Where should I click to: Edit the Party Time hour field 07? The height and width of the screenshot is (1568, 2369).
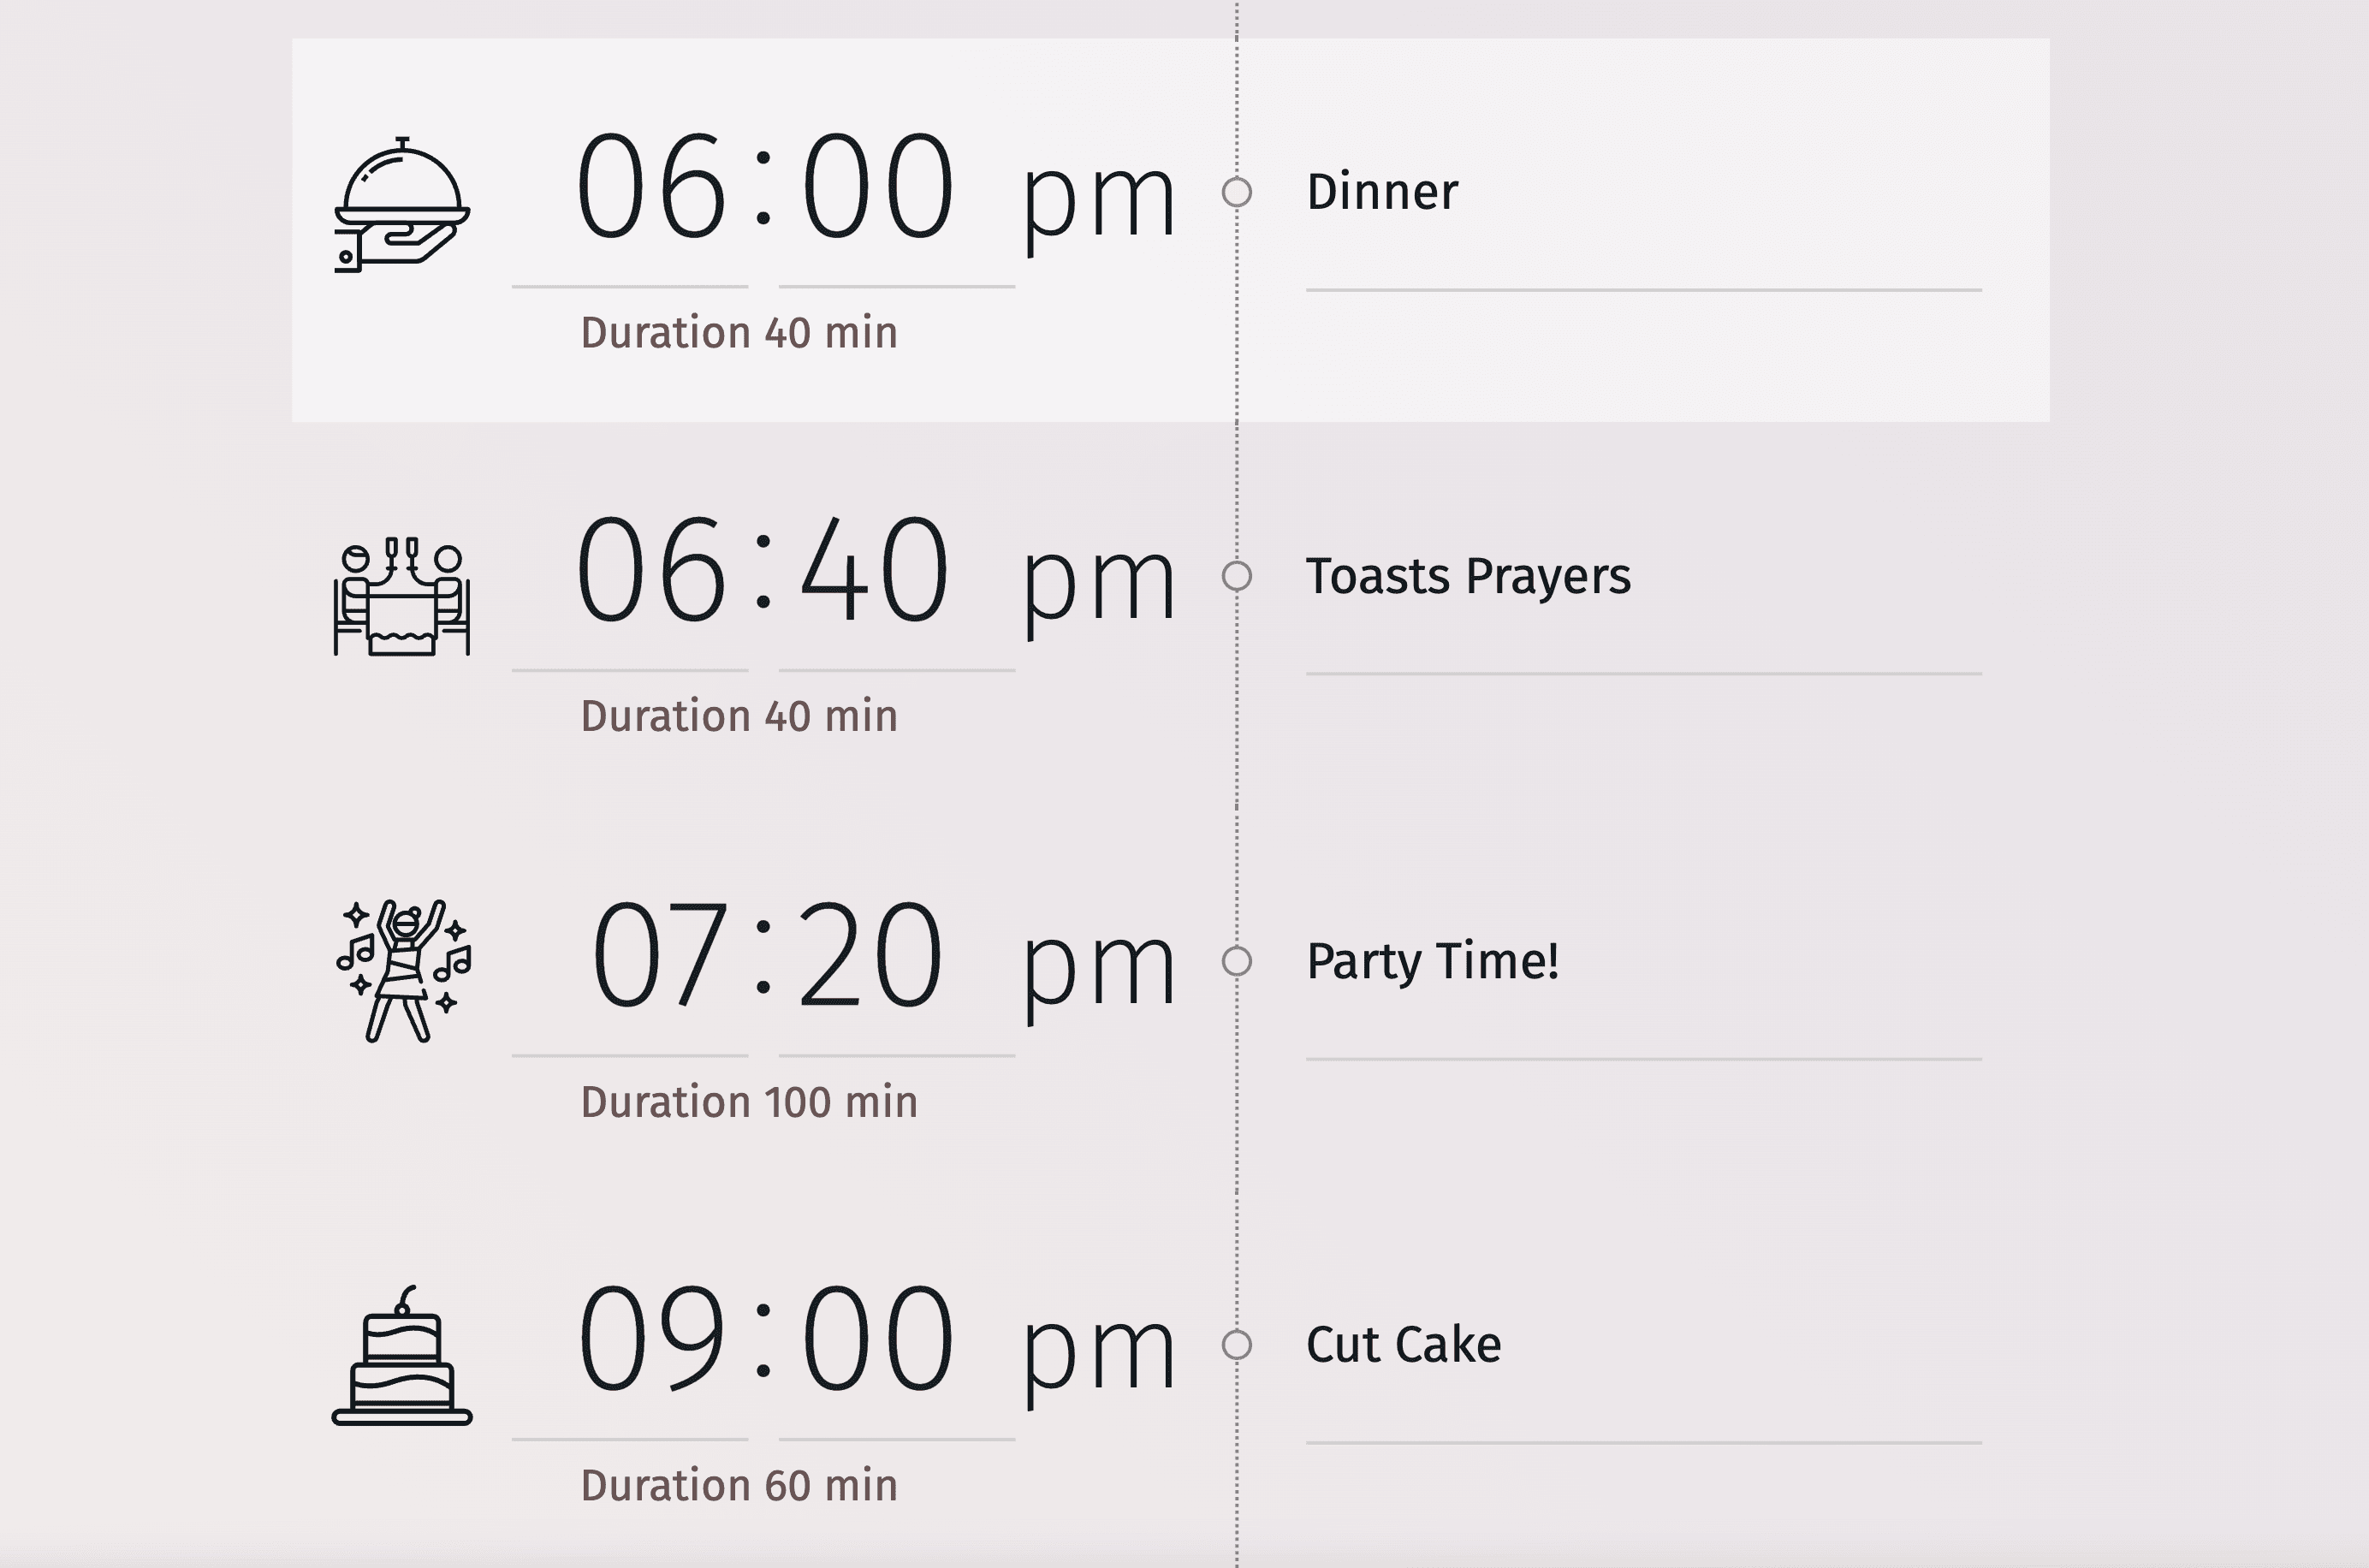coord(658,955)
